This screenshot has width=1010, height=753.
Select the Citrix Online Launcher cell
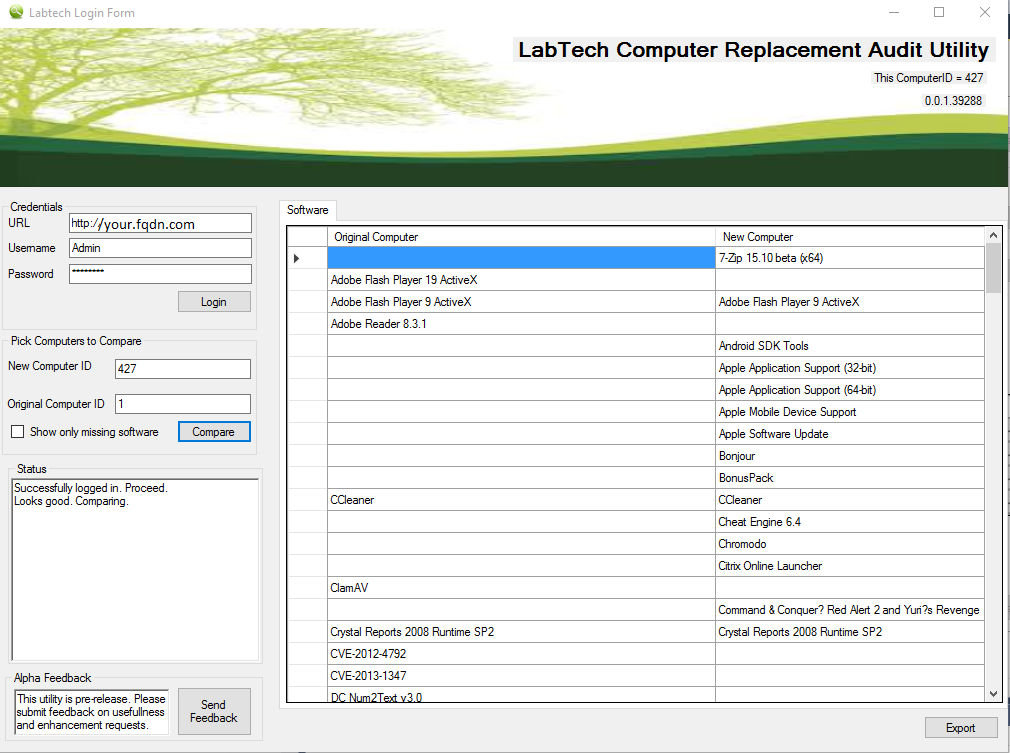tap(850, 566)
